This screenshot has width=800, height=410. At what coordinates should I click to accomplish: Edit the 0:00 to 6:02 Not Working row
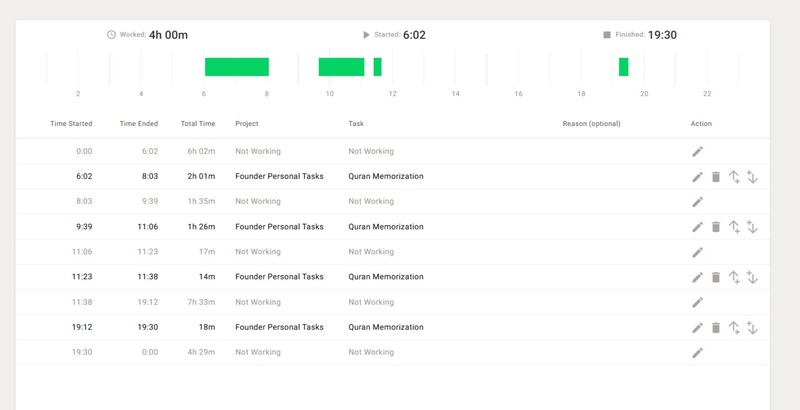click(x=697, y=151)
